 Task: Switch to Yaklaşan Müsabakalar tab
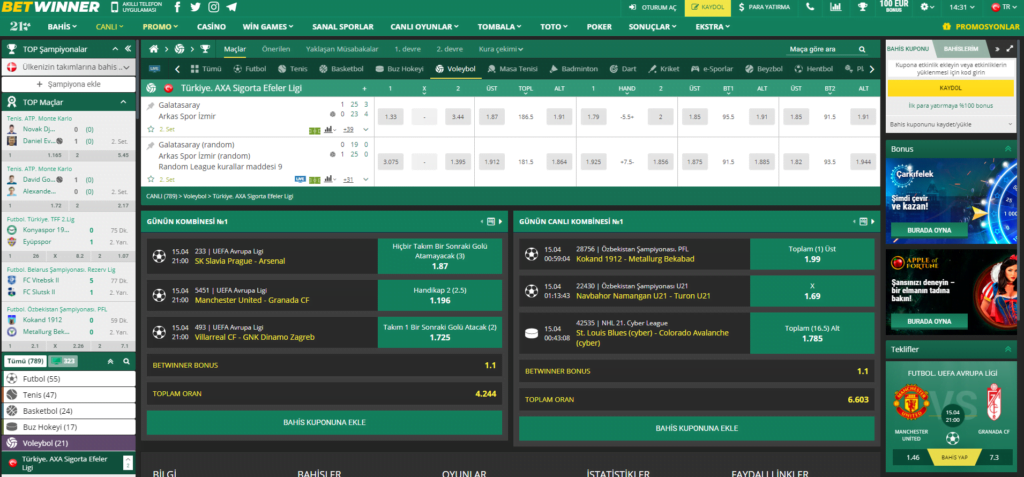tap(342, 49)
